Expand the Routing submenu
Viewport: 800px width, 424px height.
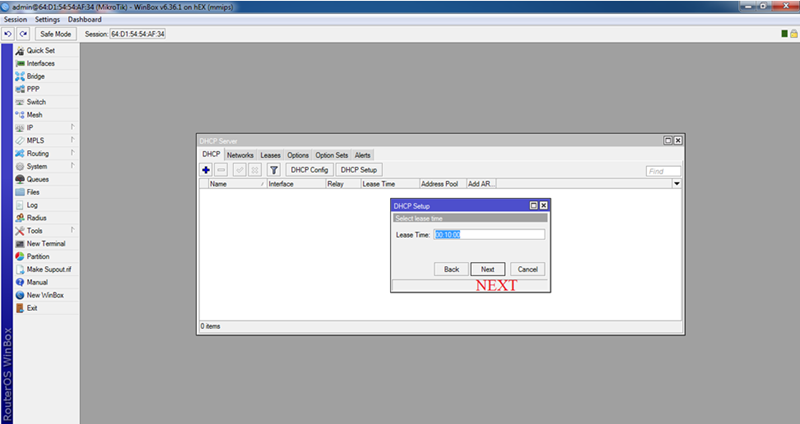(x=37, y=153)
